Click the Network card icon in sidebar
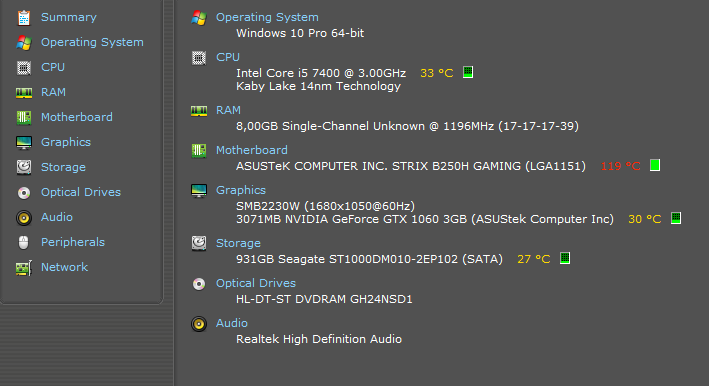This screenshot has height=386, width=709. tap(24, 268)
